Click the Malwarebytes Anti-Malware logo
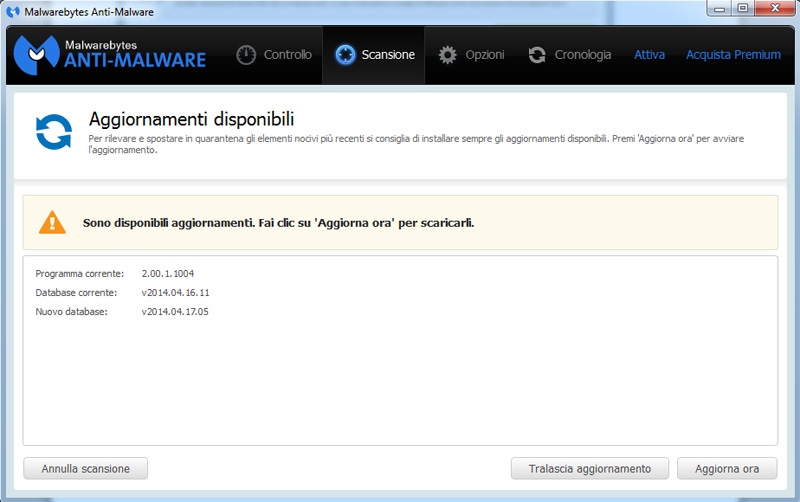Image resolution: width=800 pixels, height=502 pixels. pyautogui.click(x=110, y=55)
